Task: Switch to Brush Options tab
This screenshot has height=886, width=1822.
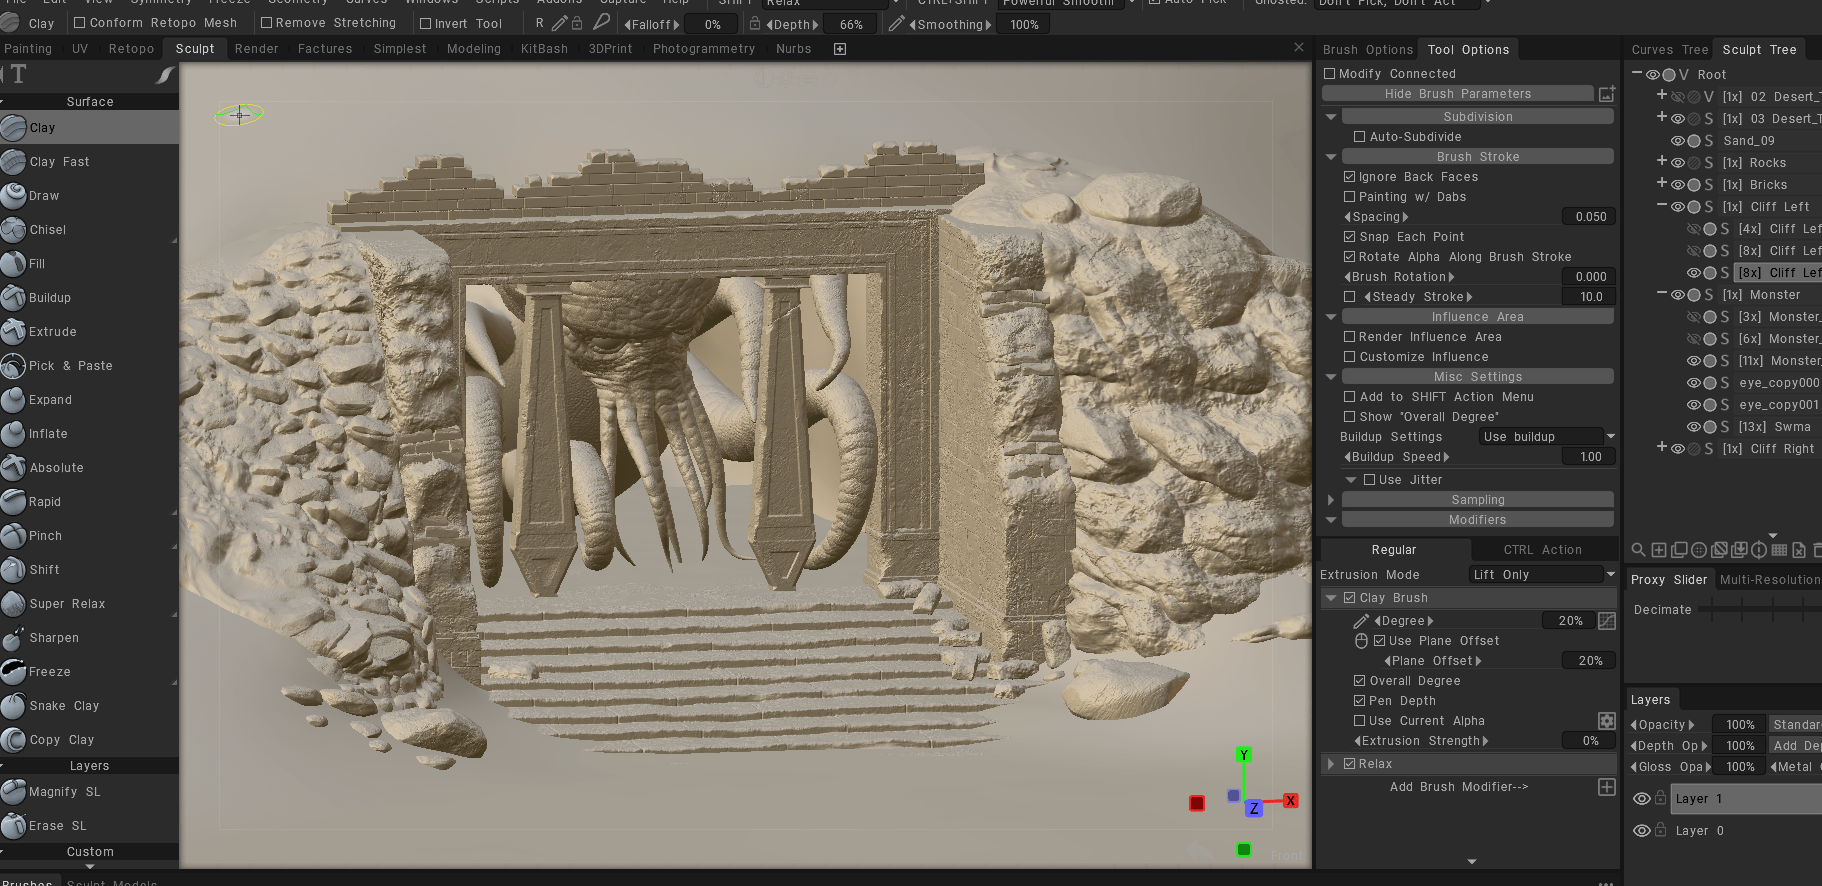Action: pyautogui.click(x=1368, y=50)
